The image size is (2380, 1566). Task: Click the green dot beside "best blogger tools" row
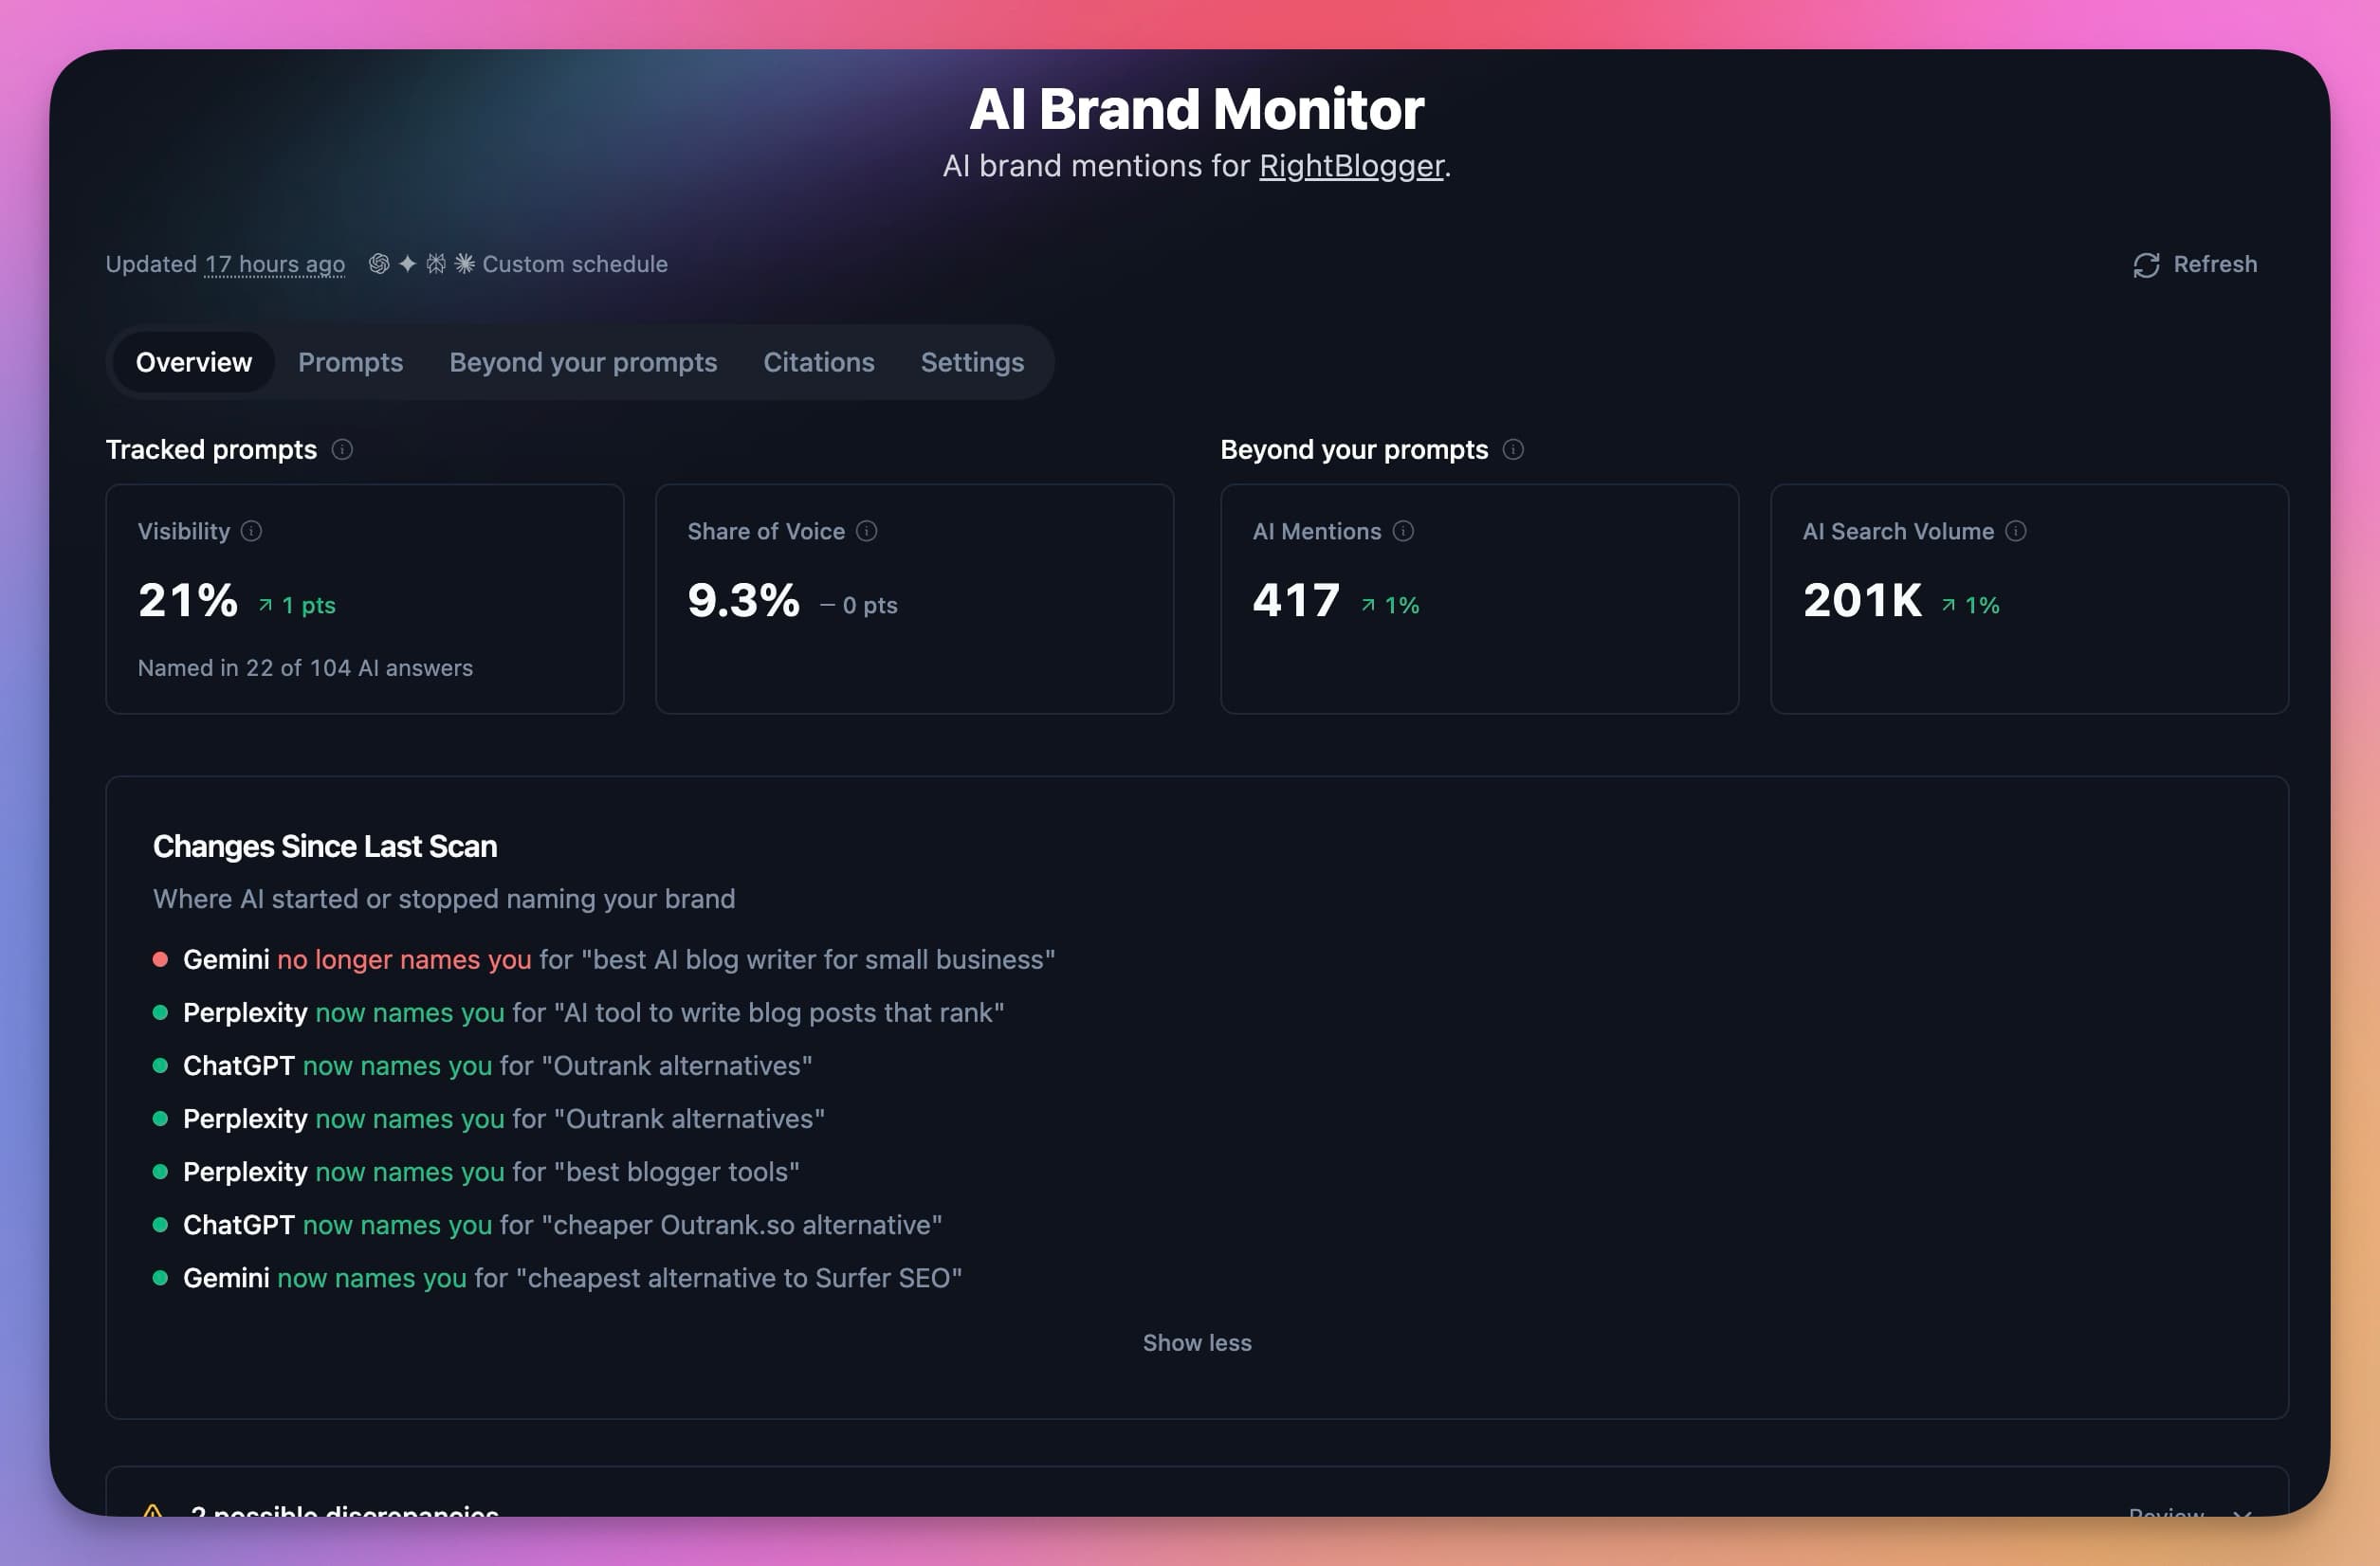click(160, 1172)
